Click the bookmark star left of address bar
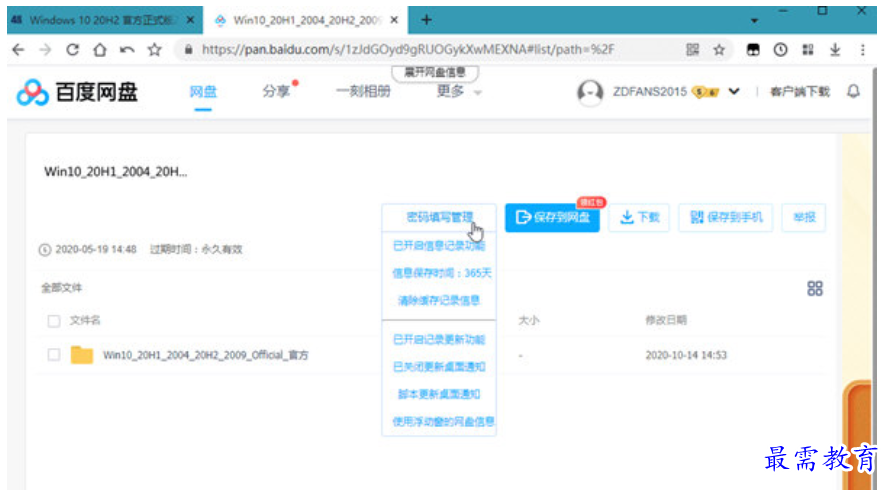This screenshot has height=490, width=886. (x=154, y=50)
